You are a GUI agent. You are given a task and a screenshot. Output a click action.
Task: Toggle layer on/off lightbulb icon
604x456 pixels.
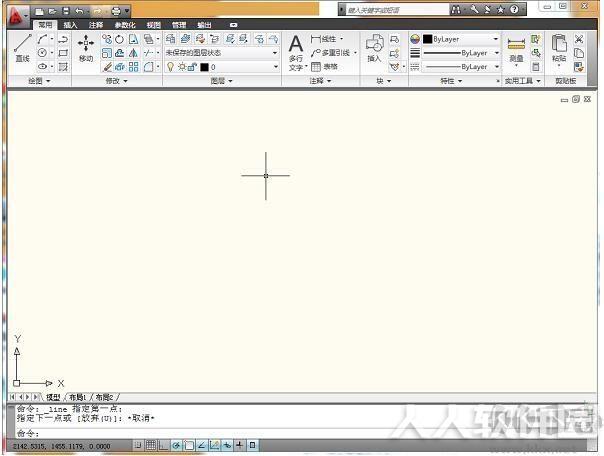(170, 67)
